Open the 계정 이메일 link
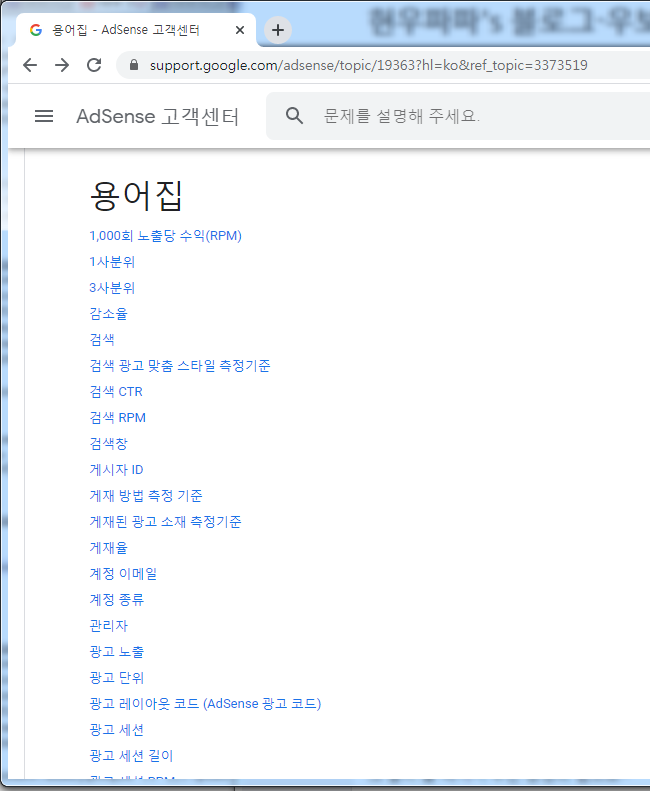The width and height of the screenshot is (650, 791). tap(123, 574)
